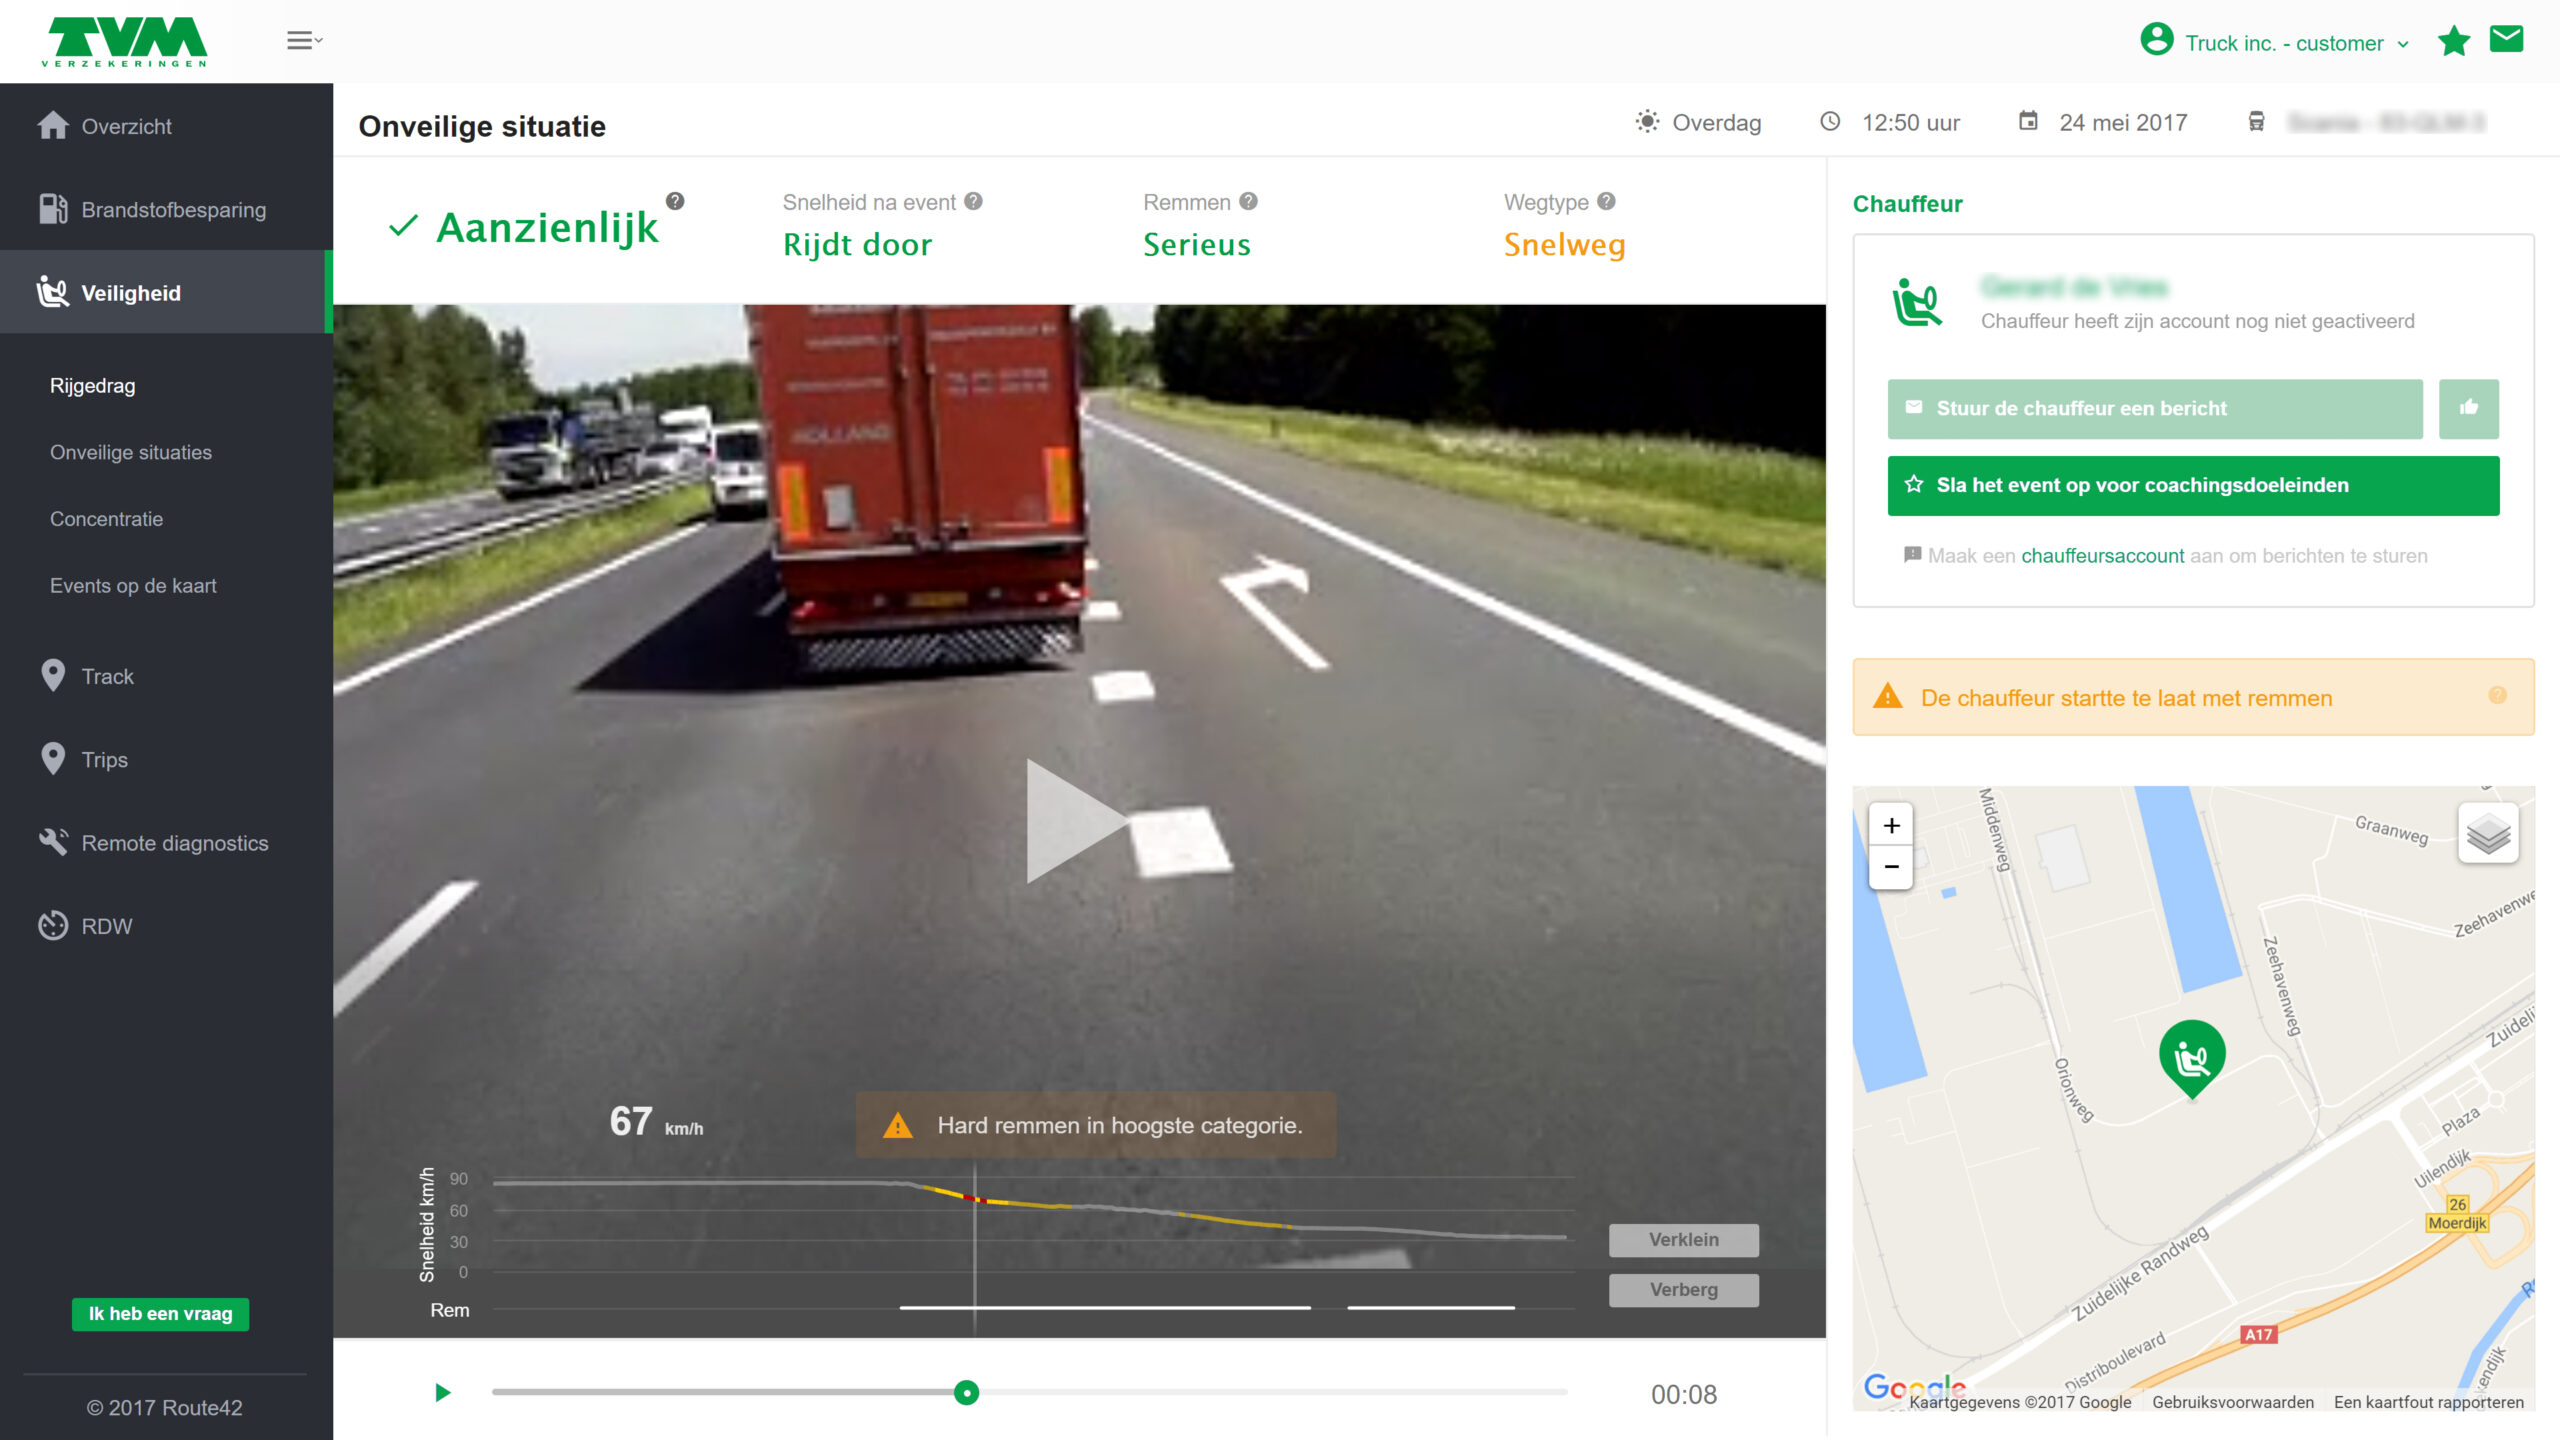The height and width of the screenshot is (1440, 2560).
Task: Click the video progress slider handle
Action: click(x=966, y=1393)
